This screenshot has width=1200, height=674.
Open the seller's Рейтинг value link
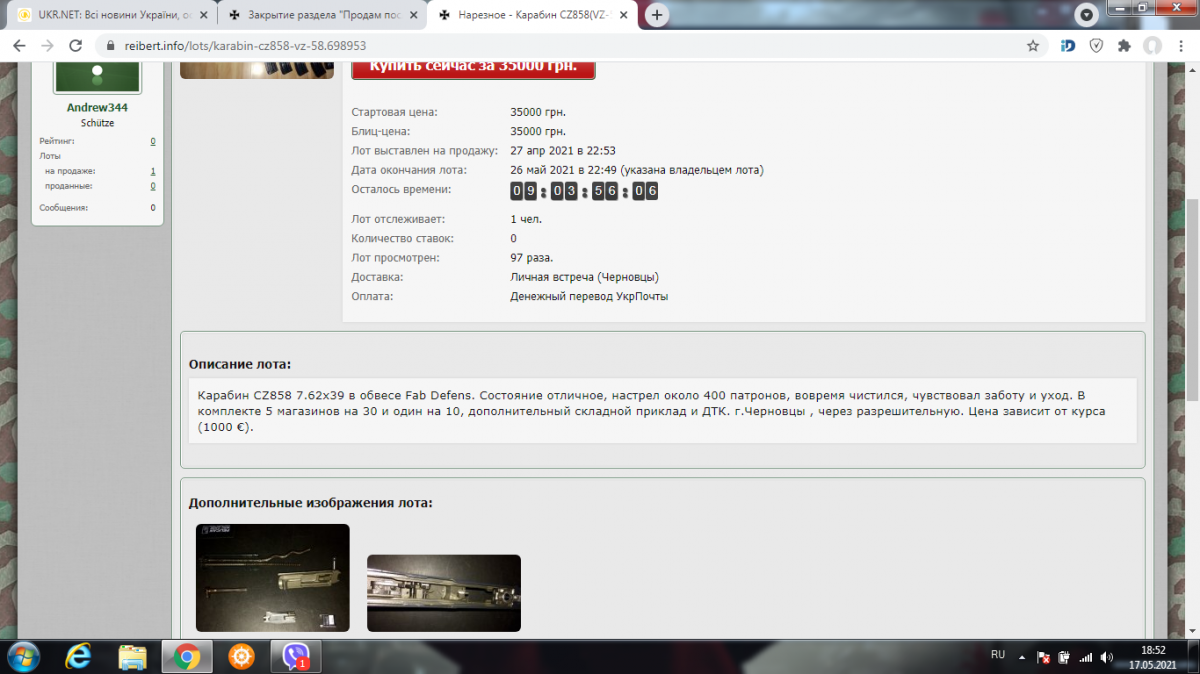point(153,141)
